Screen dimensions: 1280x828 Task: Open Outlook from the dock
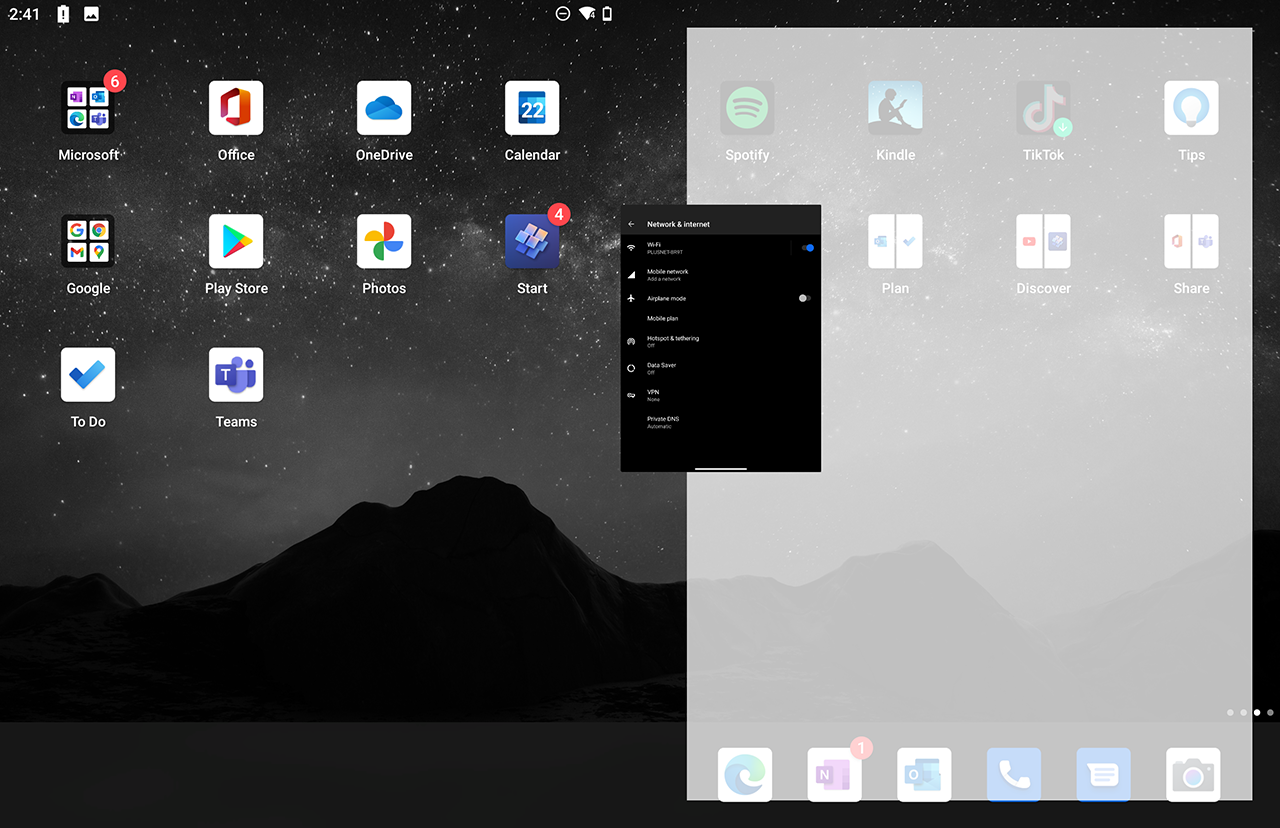pos(924,774)
